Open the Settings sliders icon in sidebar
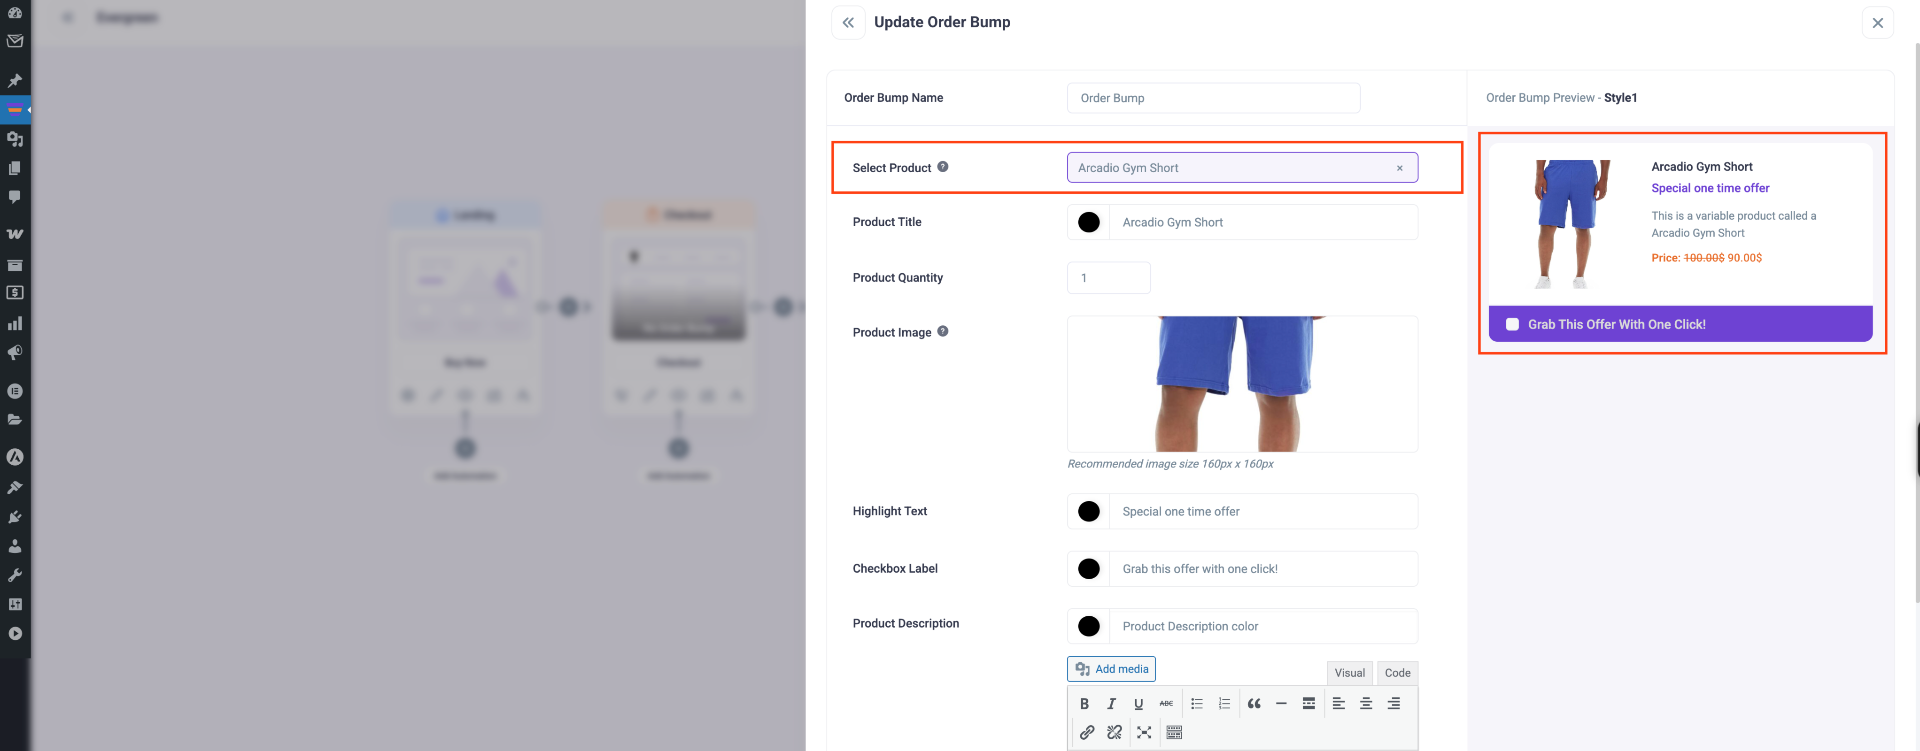1920x751 pixels. pyautogui.click(x=15, y=604)
